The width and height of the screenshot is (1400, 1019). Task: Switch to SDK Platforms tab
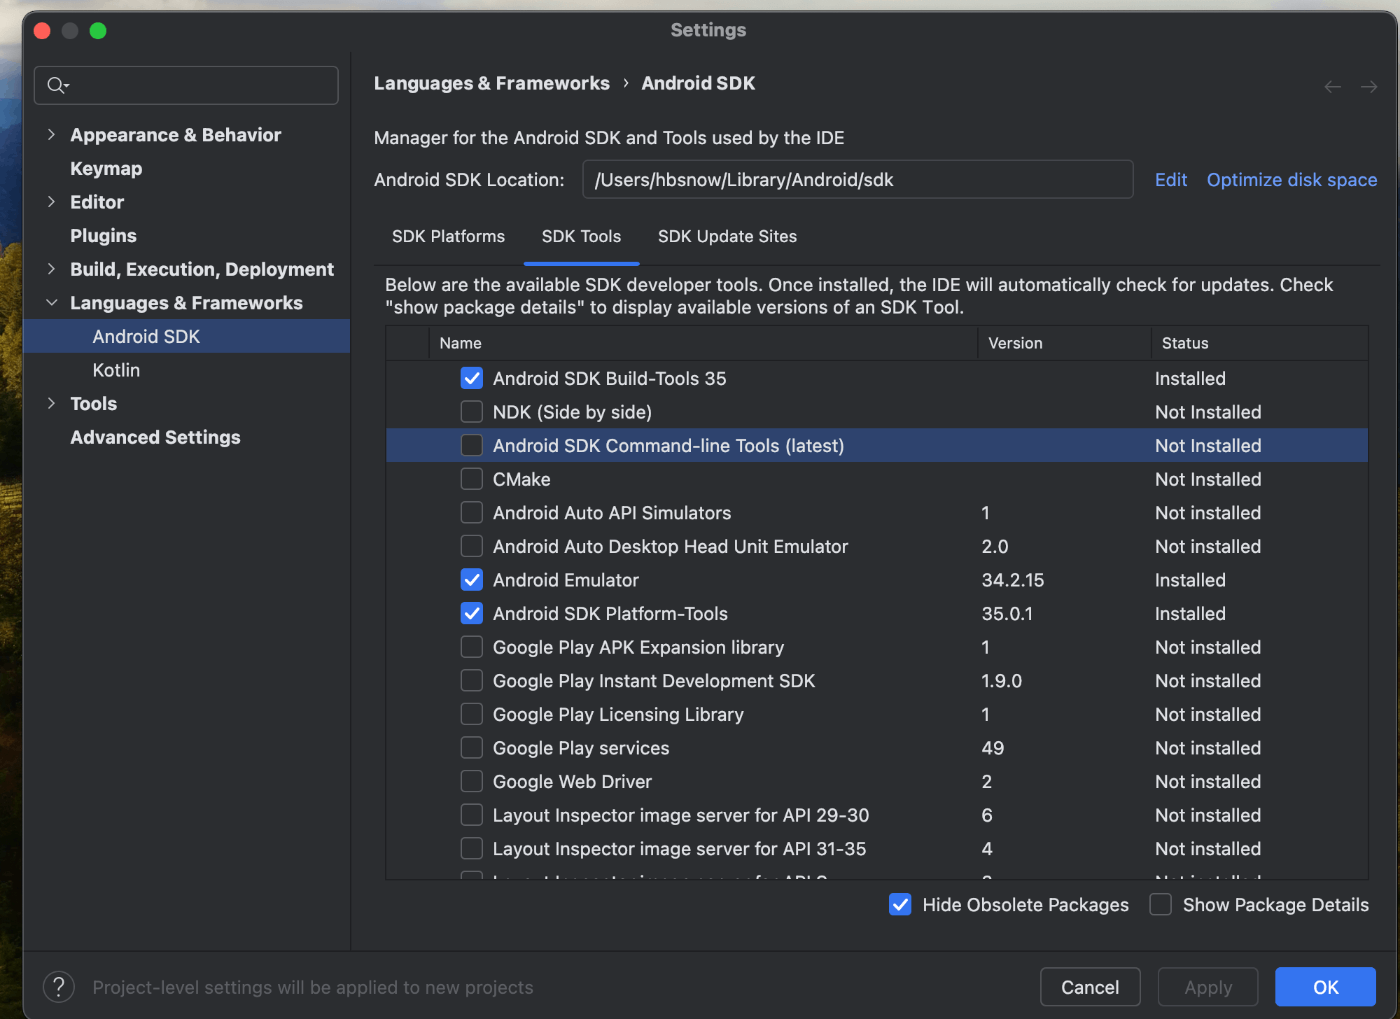448,237
